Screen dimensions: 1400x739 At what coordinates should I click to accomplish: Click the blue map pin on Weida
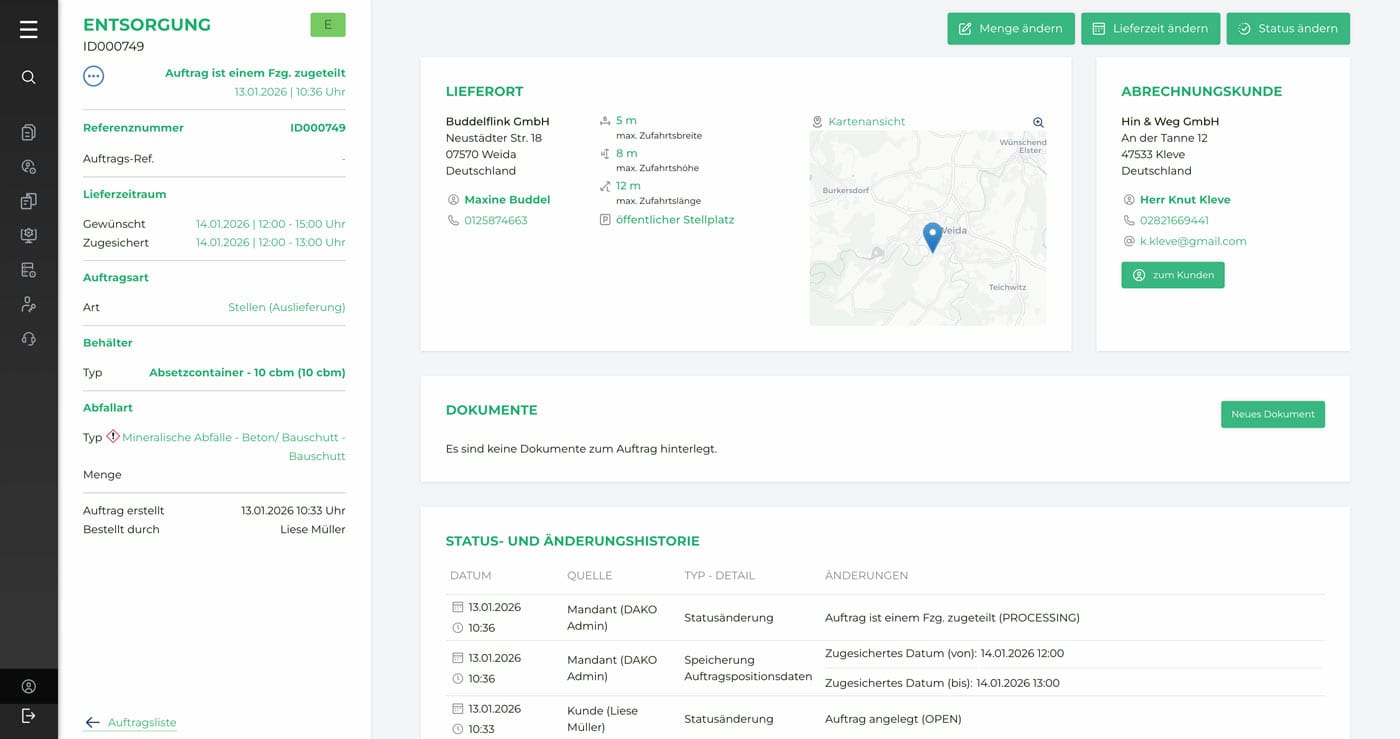(x=932, y=236)
